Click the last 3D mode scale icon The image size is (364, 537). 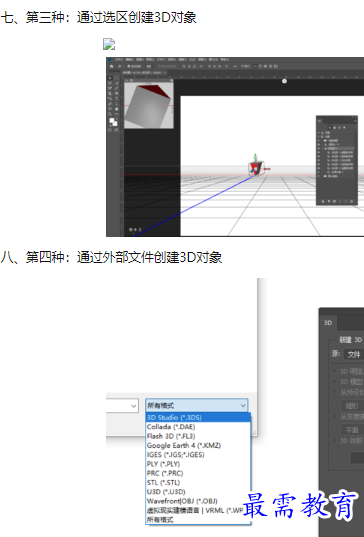point(276,66)
